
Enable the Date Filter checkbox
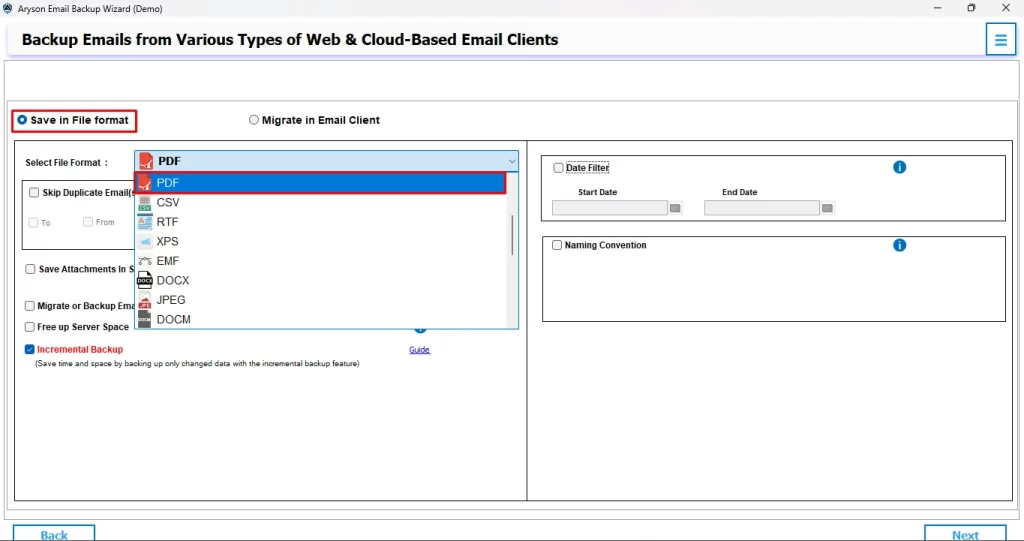pos(558,168)
